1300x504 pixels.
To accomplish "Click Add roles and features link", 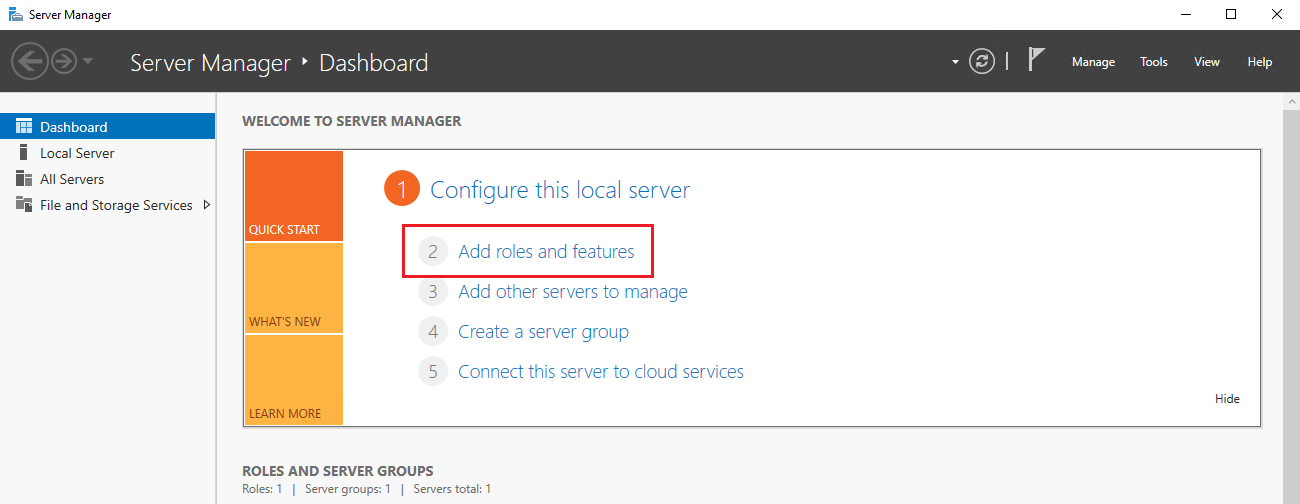I will [546, 252].
